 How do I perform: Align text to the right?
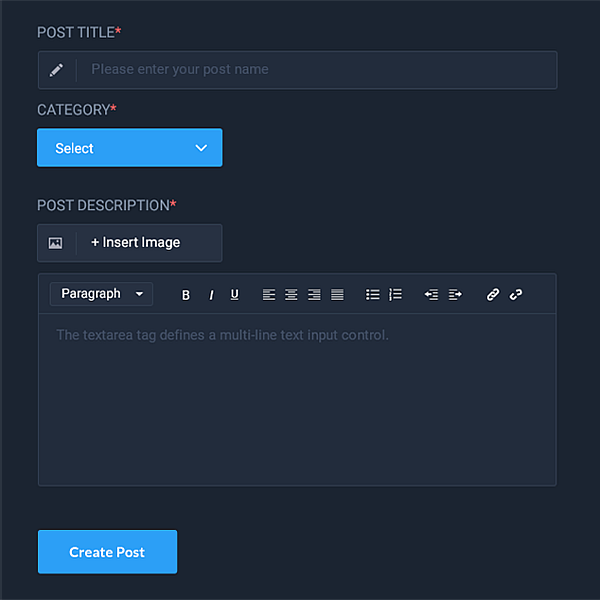click(314, 295)
